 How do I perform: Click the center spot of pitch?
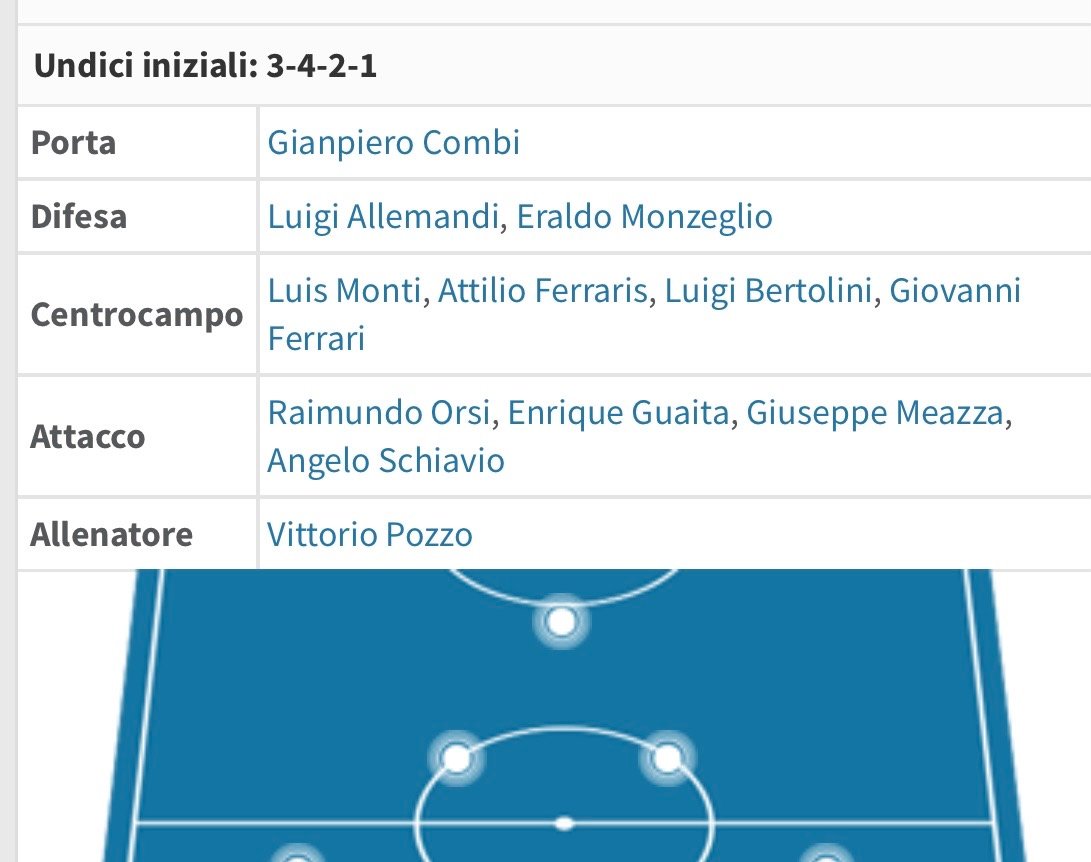coord(564,824)
